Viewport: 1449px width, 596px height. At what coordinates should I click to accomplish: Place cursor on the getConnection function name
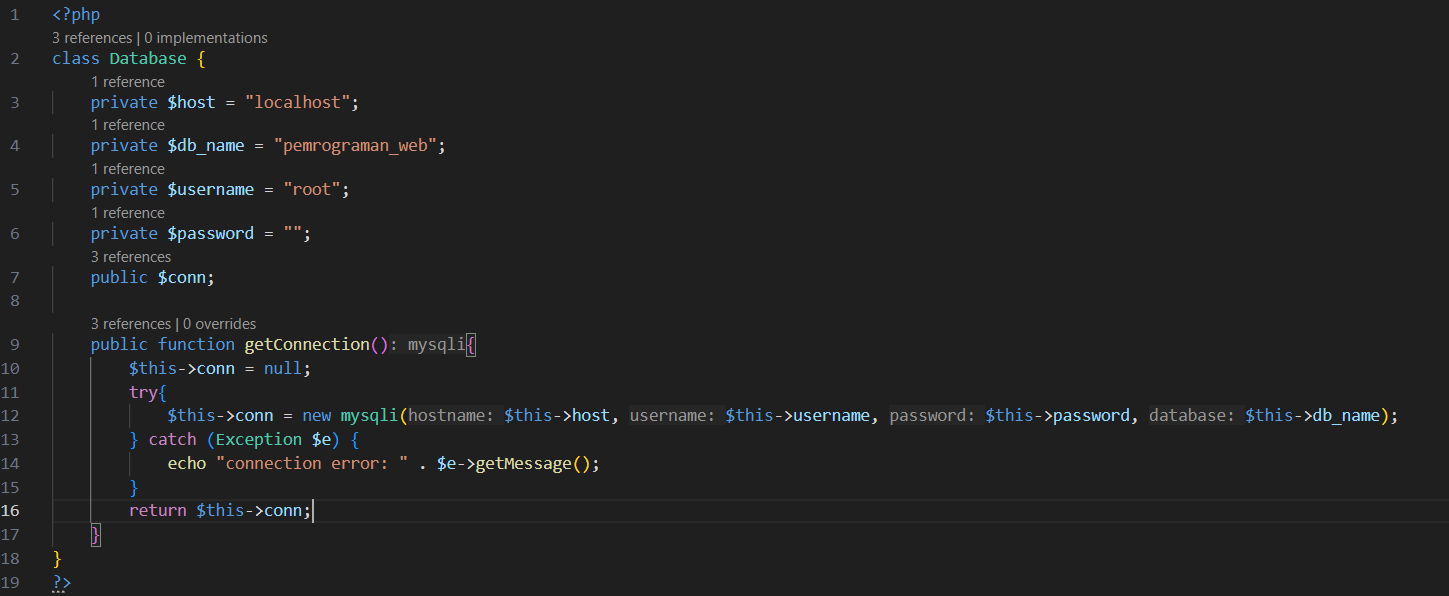point(306,344)
